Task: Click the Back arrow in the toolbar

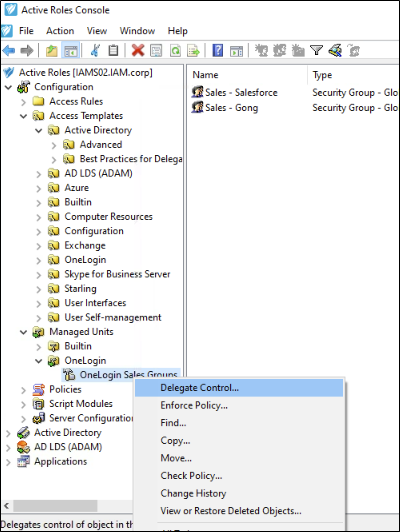Action: [9, 51]
